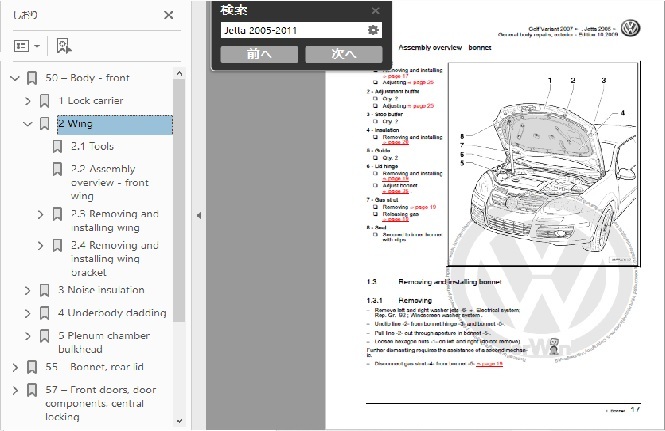This screenshot has width=665, height=431.
Task: Select the 2 Wing bookmark
Action: [115, 124]
